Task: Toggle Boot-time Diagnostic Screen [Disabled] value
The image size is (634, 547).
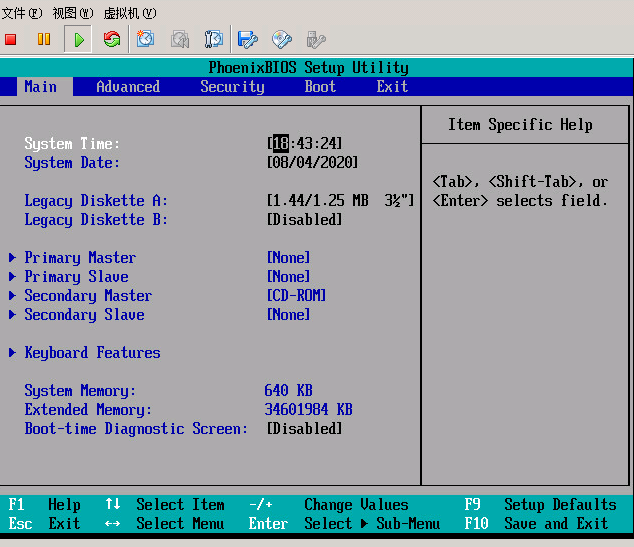Action: (304, 429)
